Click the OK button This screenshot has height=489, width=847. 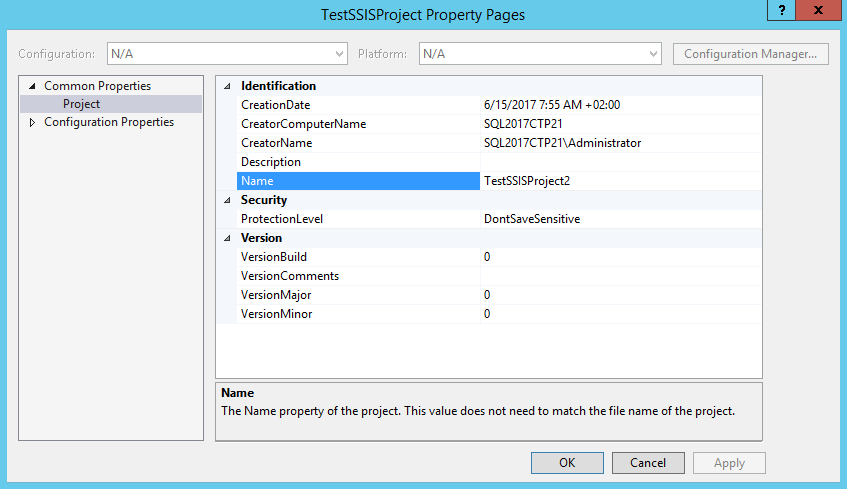pyautogui.click(x=567, y=463)
